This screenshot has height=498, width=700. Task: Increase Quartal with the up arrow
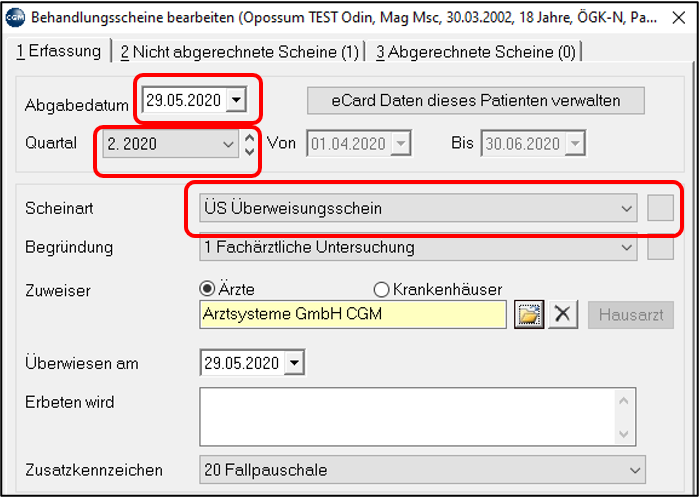pos(250,136)
